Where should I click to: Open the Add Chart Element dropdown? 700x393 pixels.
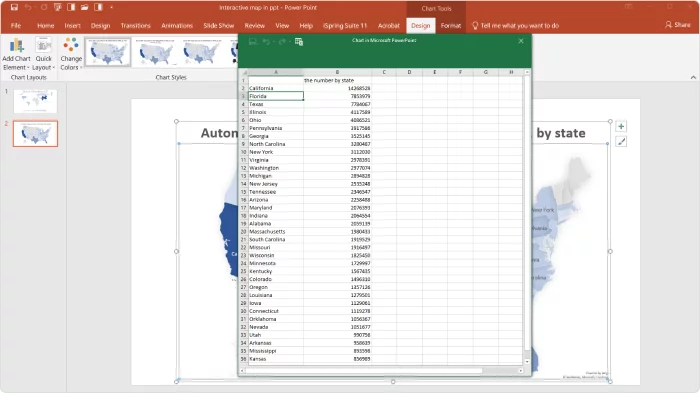click(x=17, y=54)
